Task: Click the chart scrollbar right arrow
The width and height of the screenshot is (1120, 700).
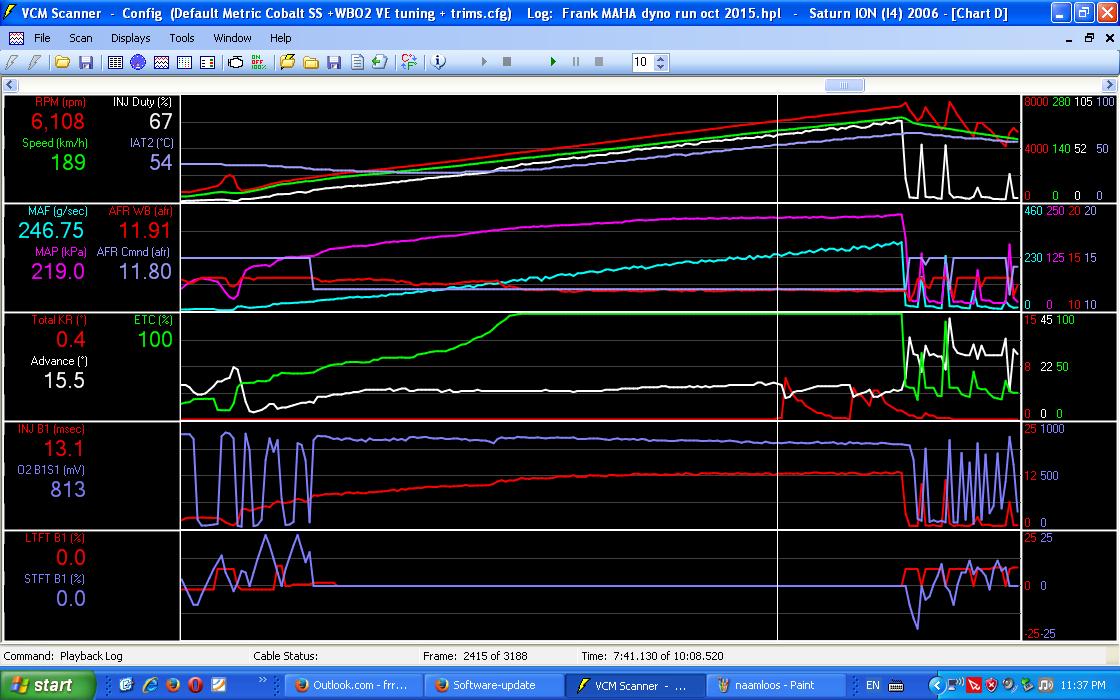Action: [x=1109, y=85]
